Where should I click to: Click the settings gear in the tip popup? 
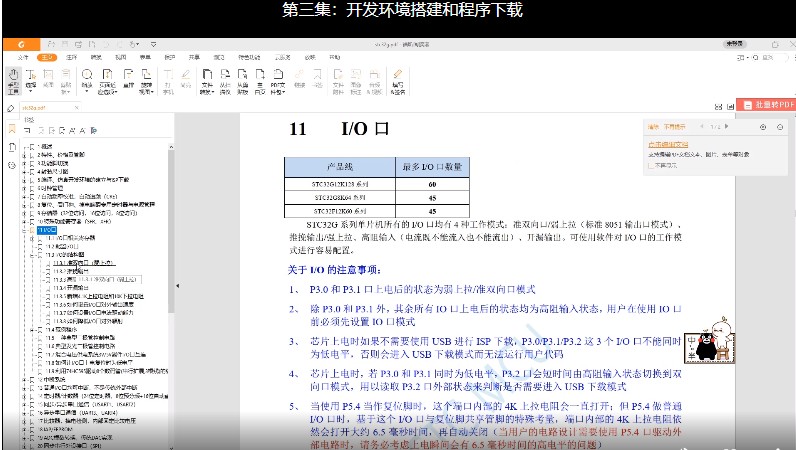point(762,127)
